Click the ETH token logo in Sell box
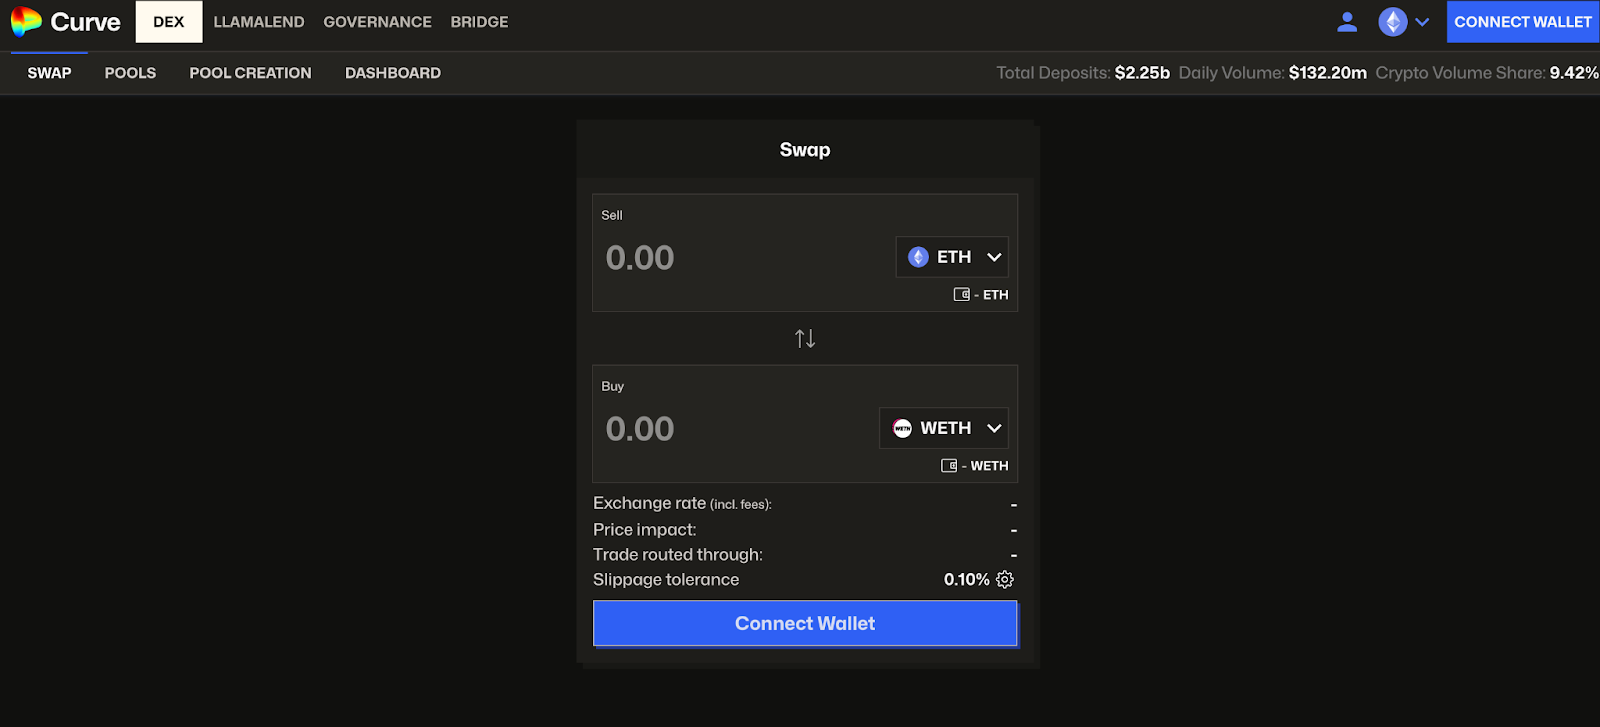Screen dimensions: 1600x727 pos(918,257)
